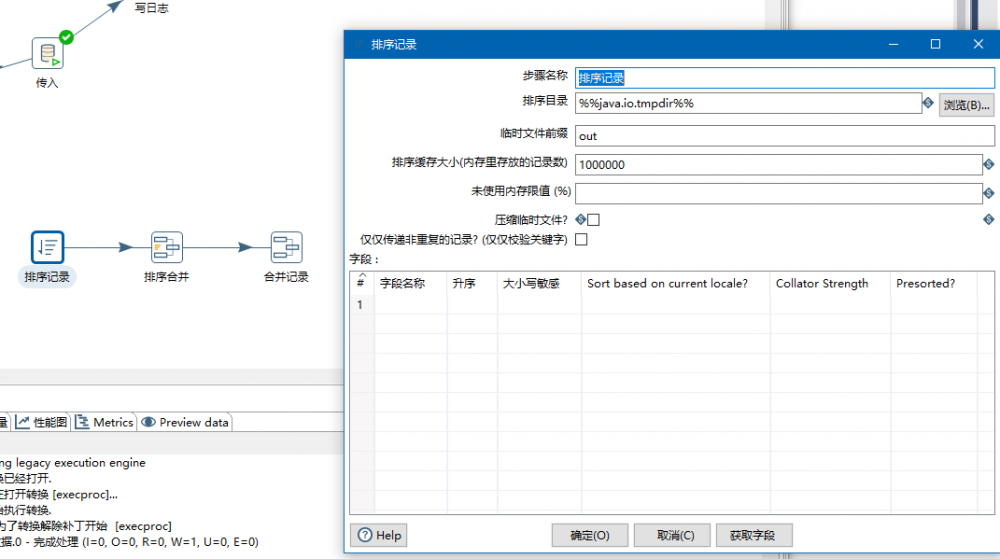Open the 性能图 tab
Image resolution: width=1000 pixels, height=559 pixels.
coord(41,422)
